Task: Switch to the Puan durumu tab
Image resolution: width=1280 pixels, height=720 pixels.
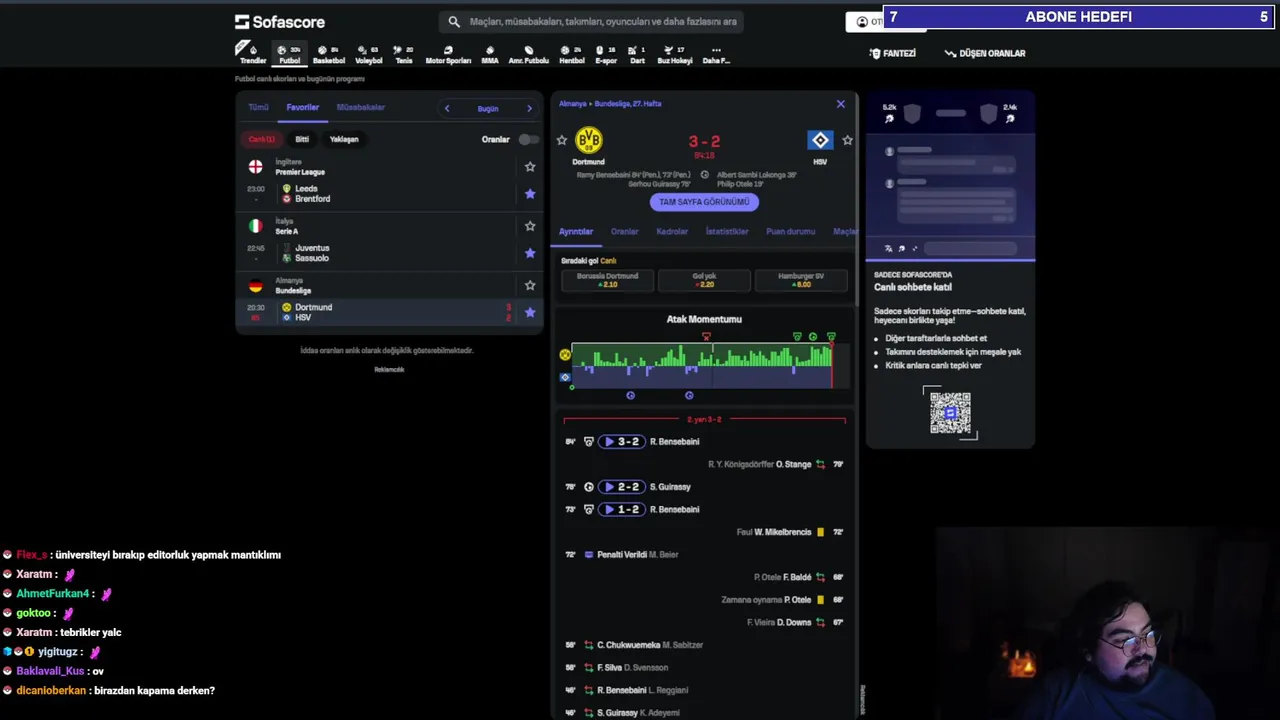Action: tap(791, 232)
